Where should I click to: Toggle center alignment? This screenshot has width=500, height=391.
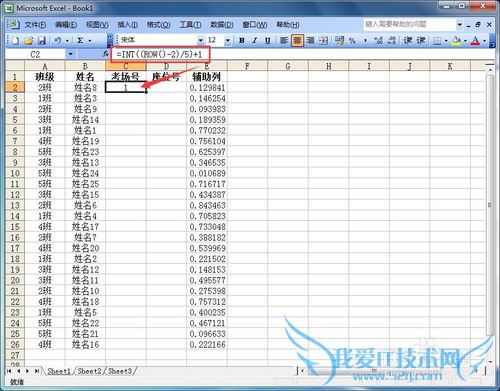(297, 40)
